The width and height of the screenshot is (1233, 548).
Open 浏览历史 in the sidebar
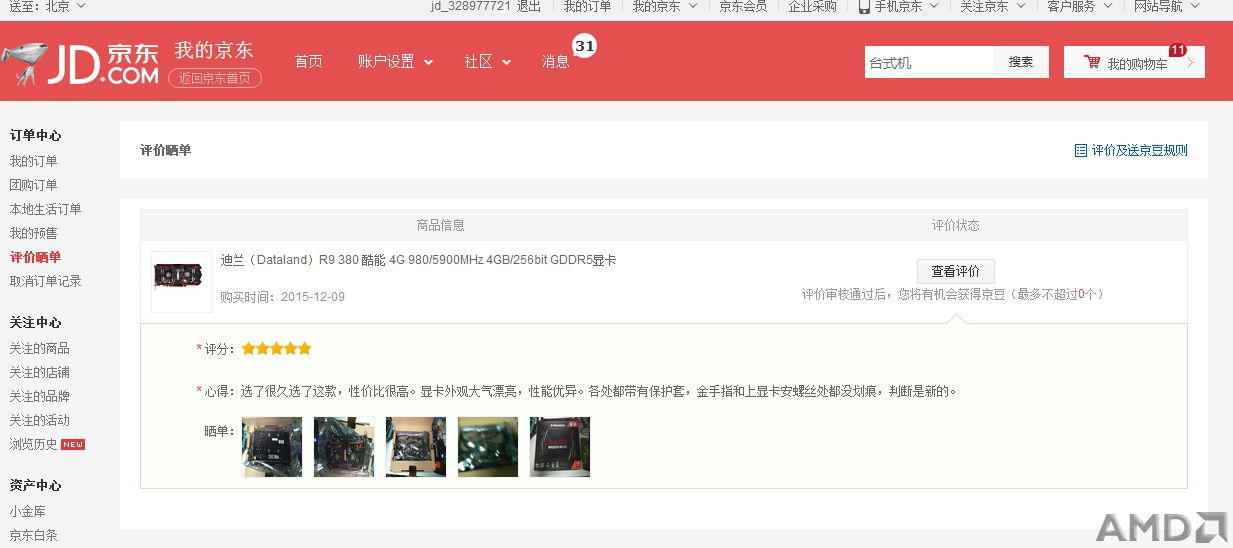34,444
